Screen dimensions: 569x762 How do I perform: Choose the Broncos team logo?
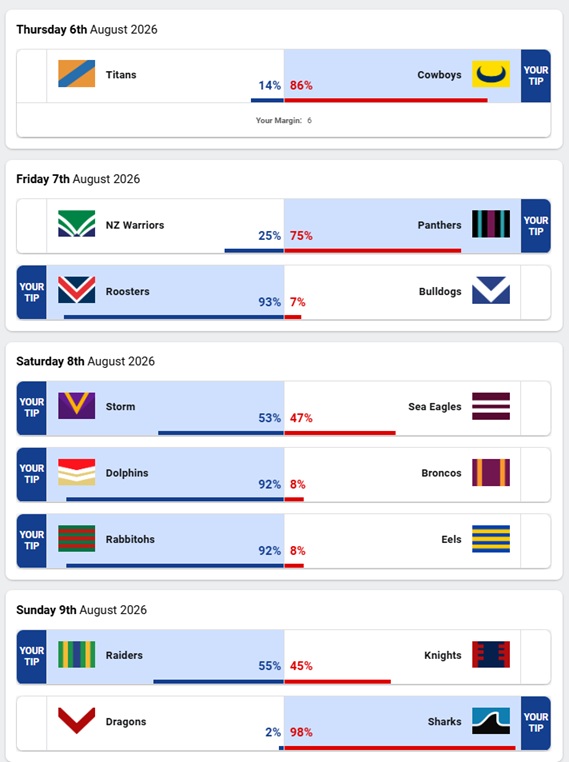coord(491,472)
